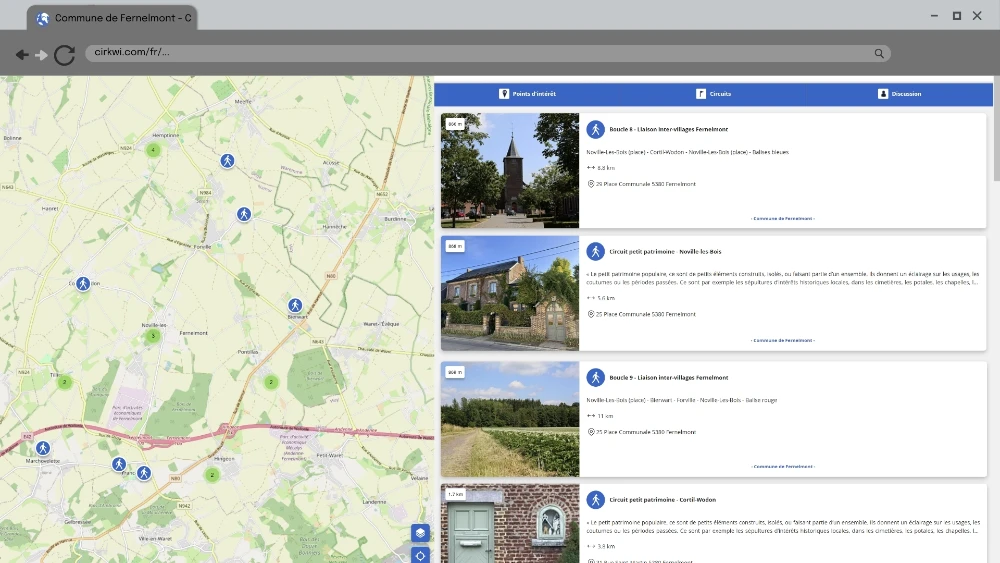
Task: Expand the cluster of 3 at Noville-les-Bois
Action: click(x=153, y=335)
